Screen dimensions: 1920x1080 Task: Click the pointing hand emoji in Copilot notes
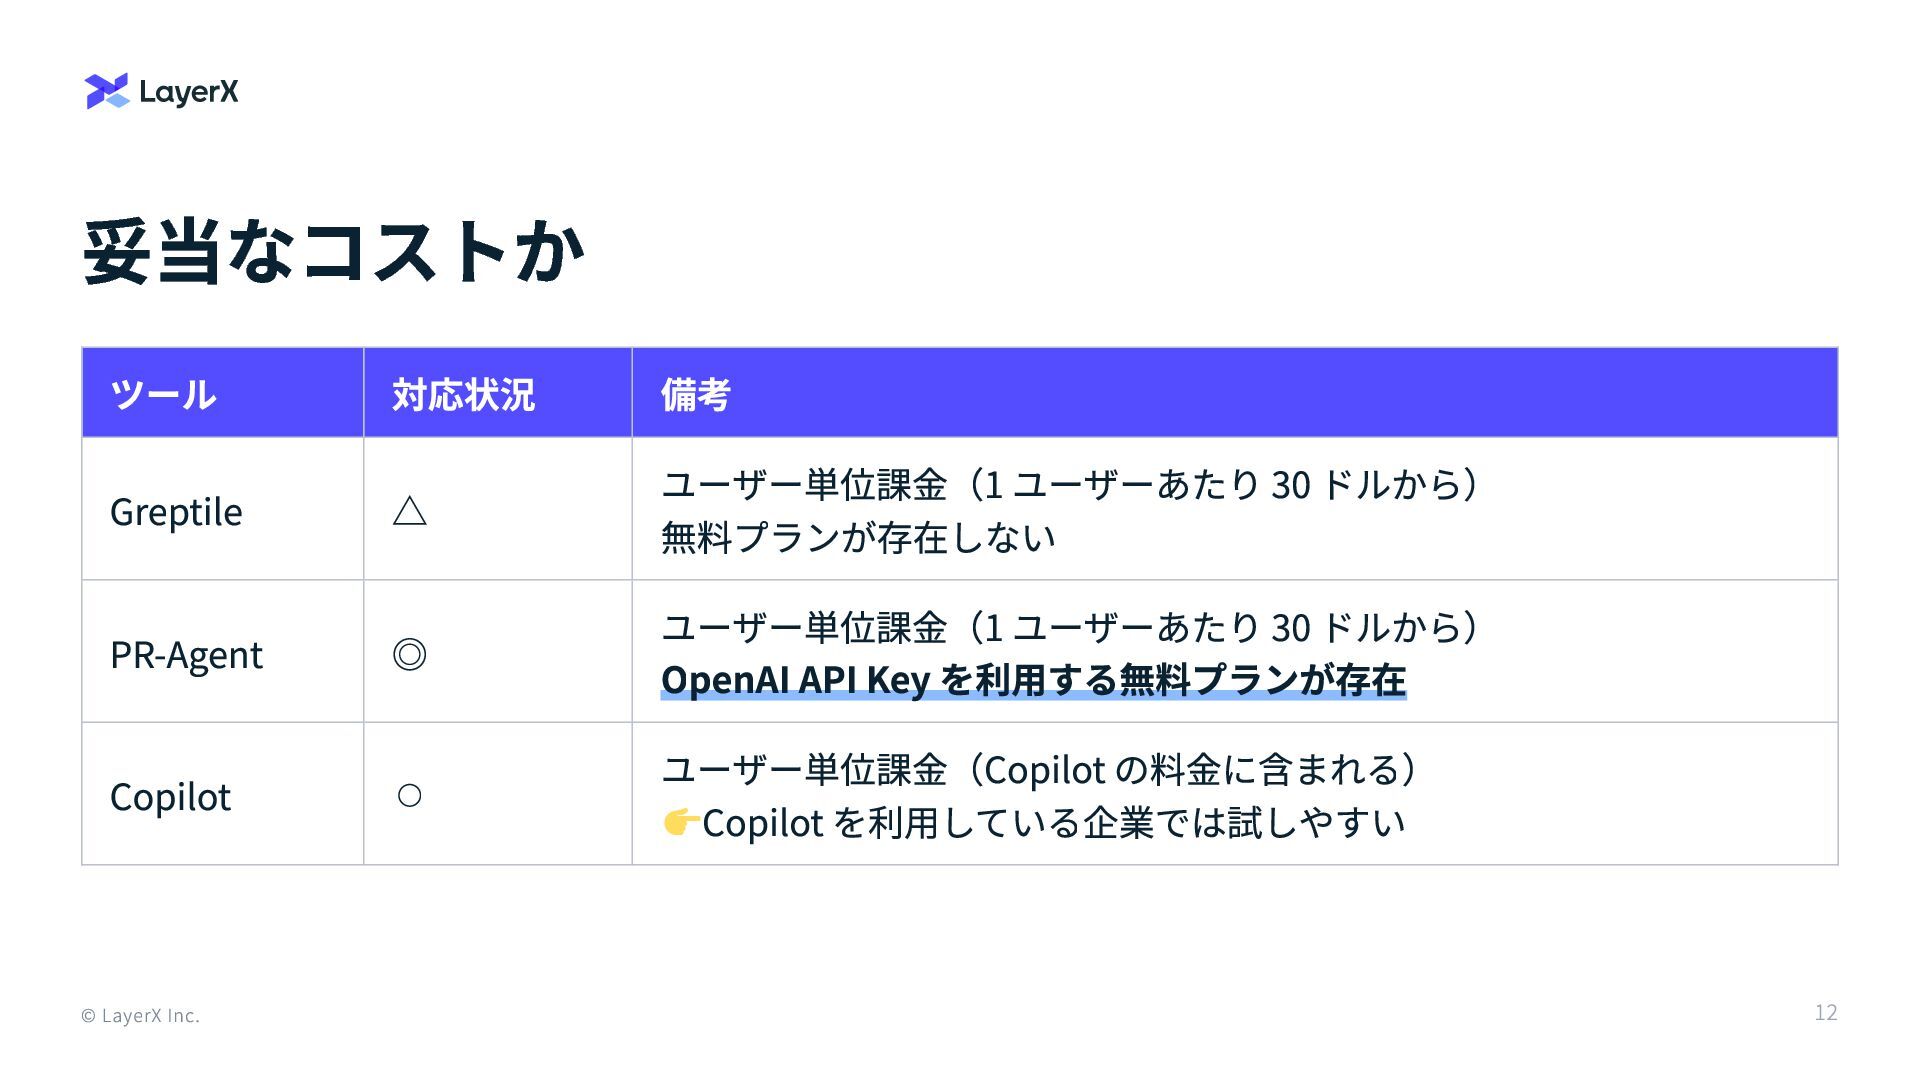(x=681, y=822)
